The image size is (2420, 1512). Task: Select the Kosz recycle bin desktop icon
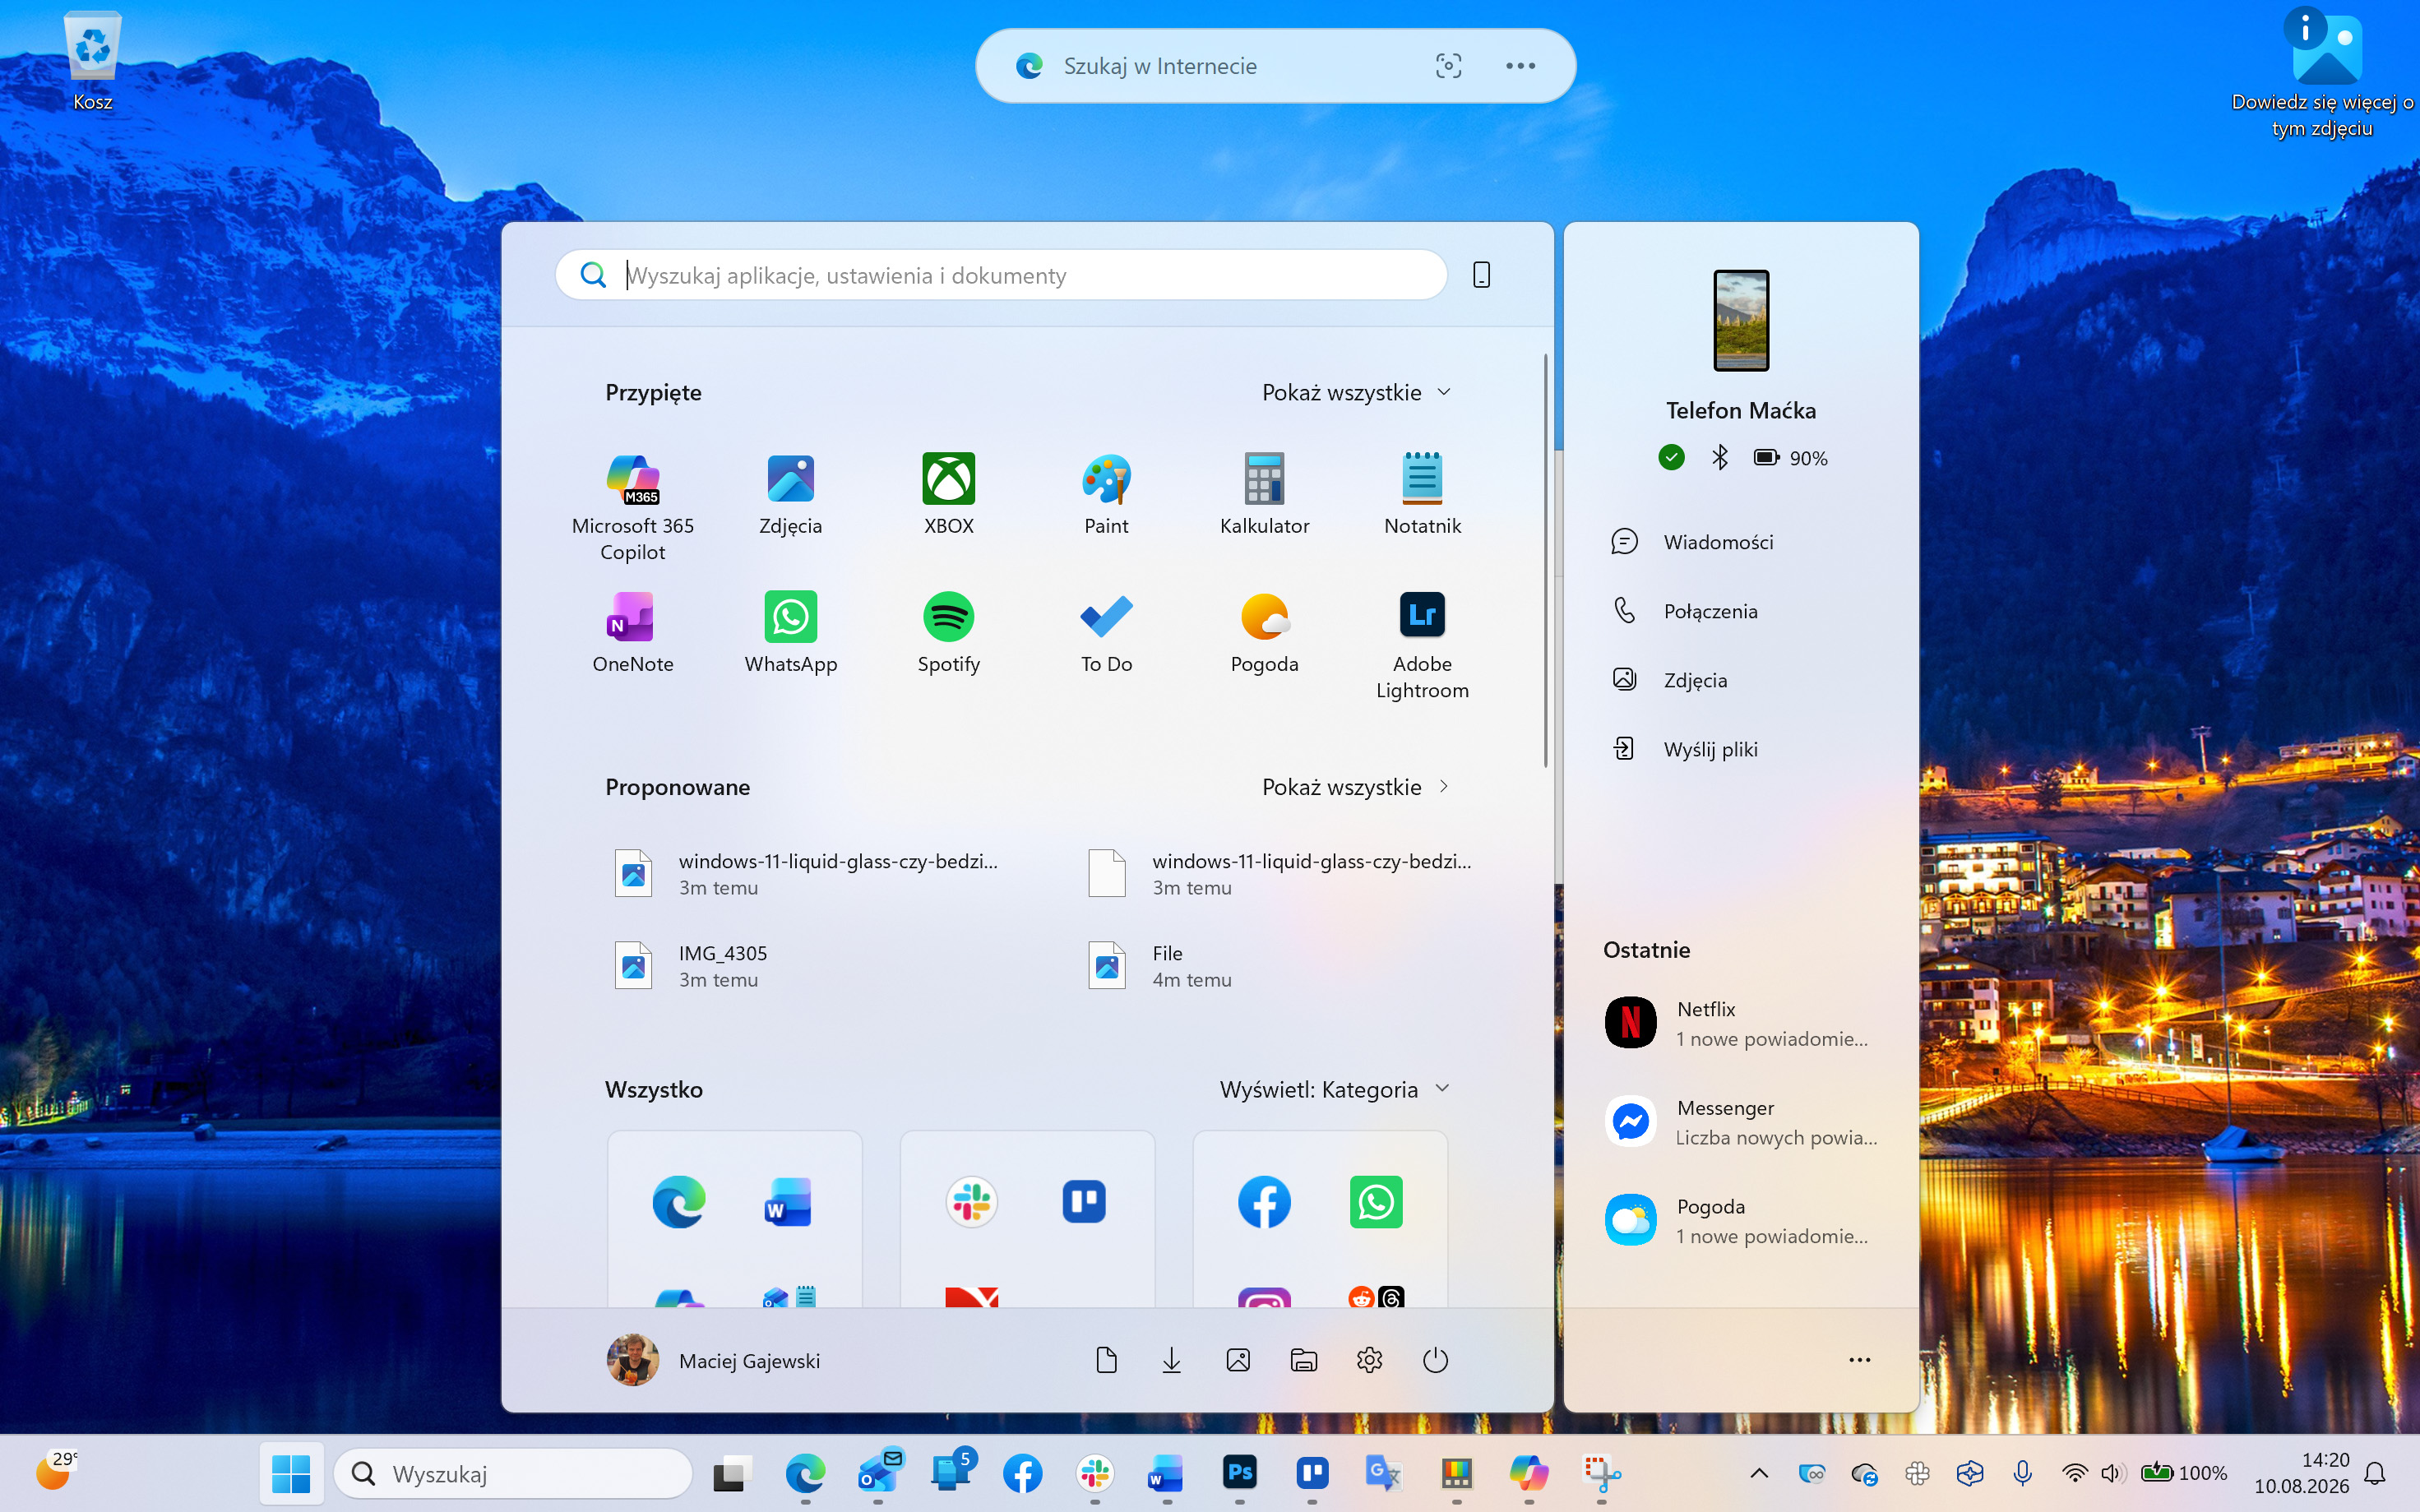pos(92,62)
